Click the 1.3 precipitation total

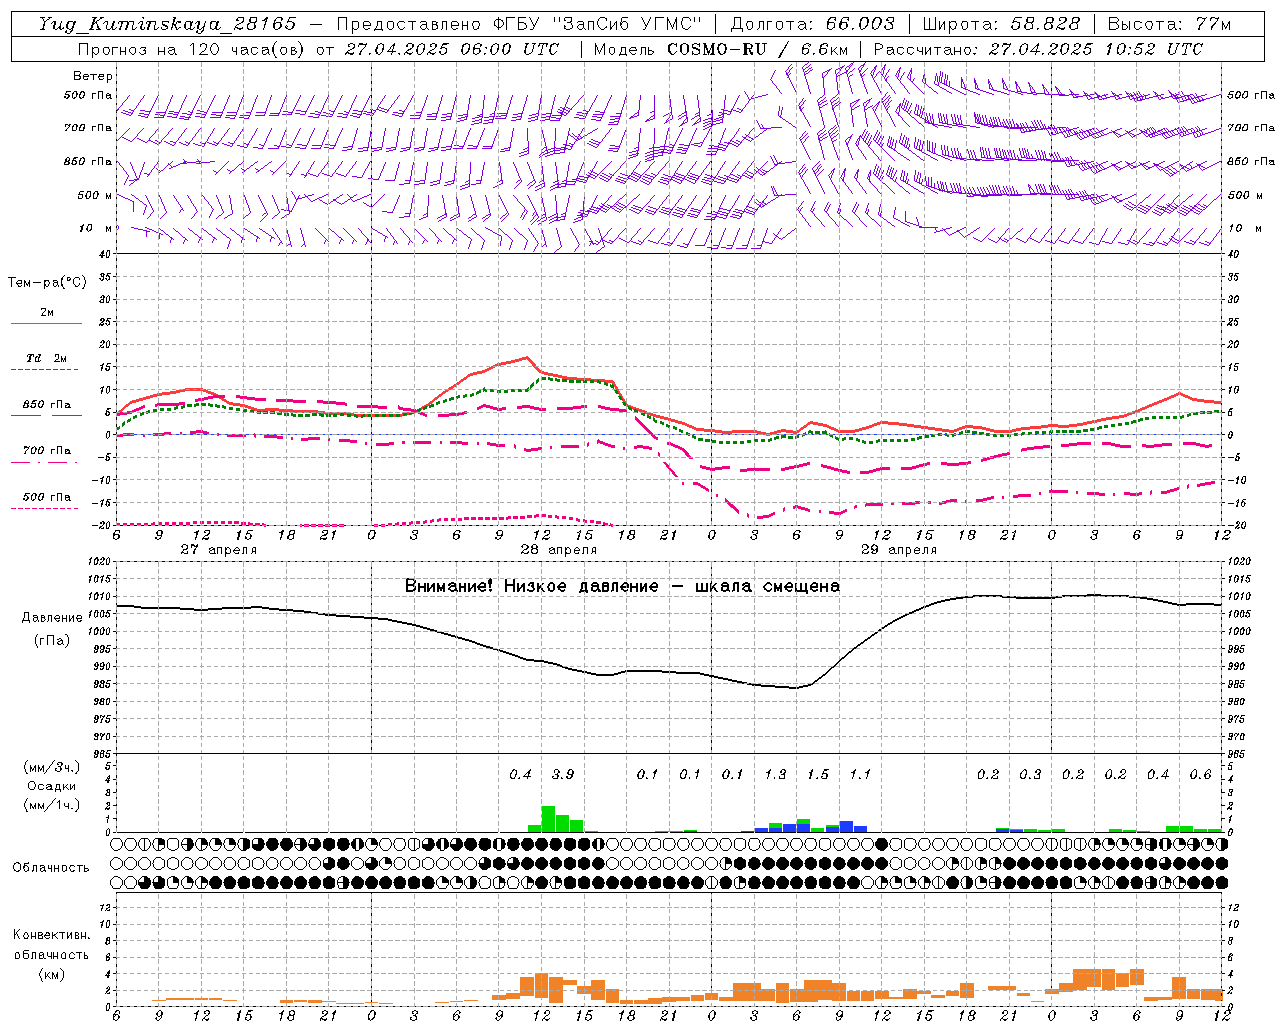775,774
